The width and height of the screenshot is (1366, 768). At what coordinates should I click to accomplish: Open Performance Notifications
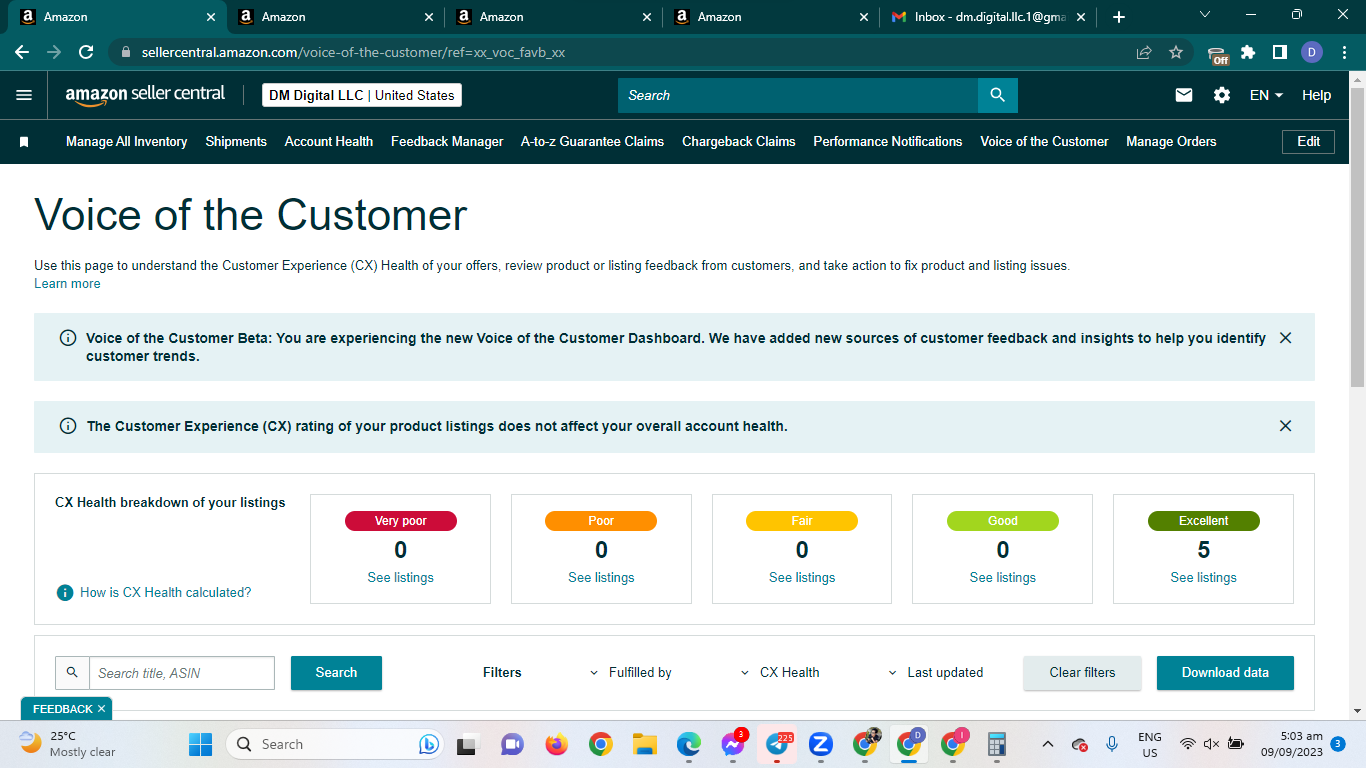coord(888,142)
